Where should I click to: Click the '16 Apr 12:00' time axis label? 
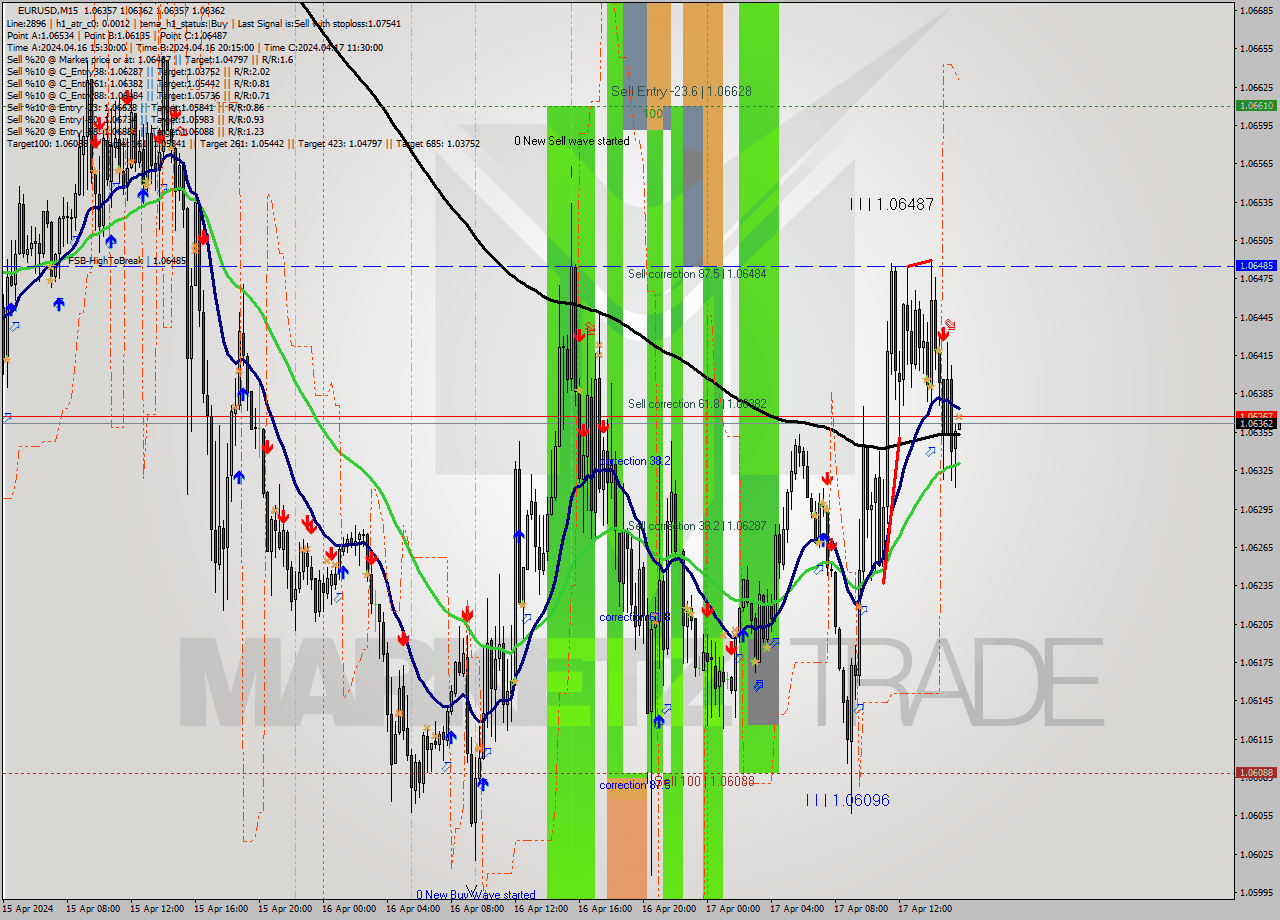click(x=540, y=909)
